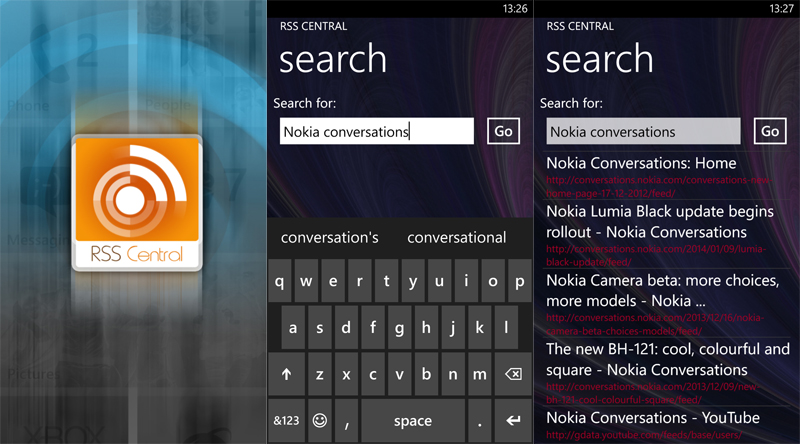Choose the "conversation's" word suggestion
Viewport: 800px width, 444px height.
point(330,237)
